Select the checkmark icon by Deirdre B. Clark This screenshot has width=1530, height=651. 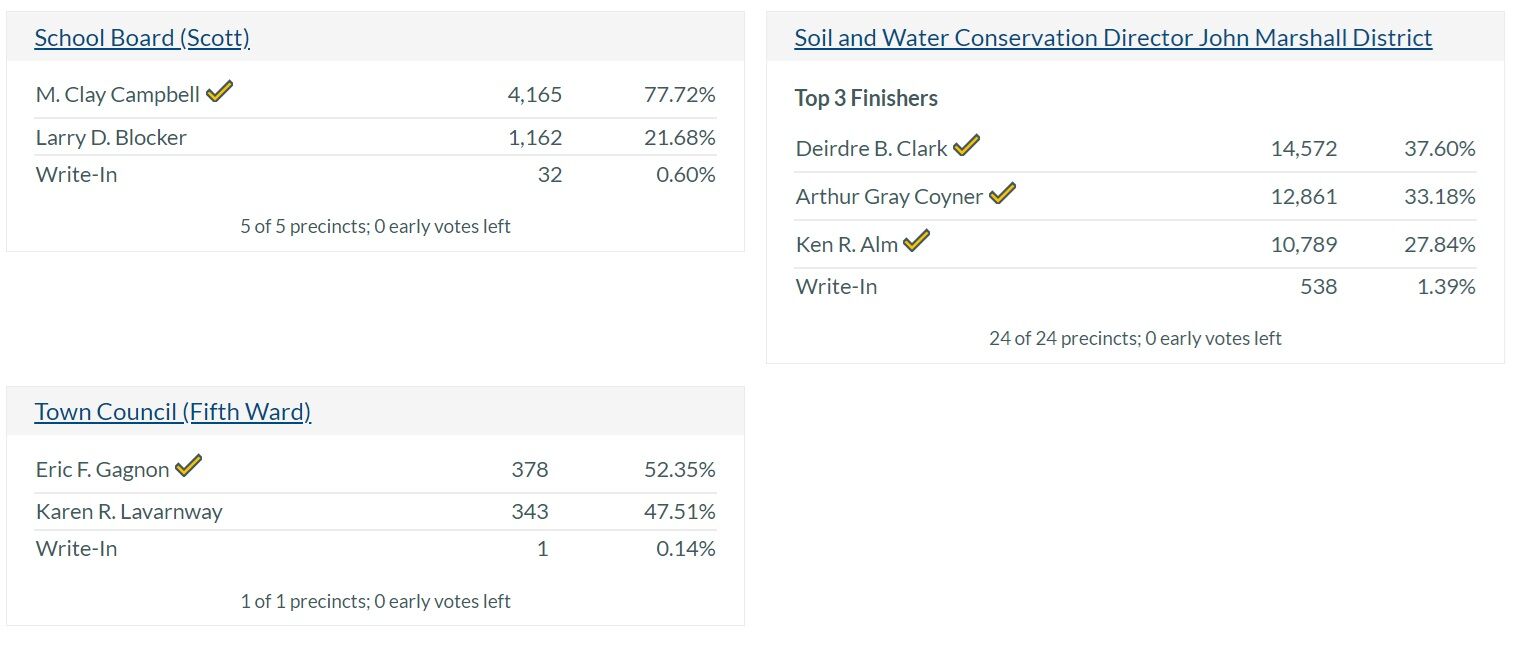[966, 144]
